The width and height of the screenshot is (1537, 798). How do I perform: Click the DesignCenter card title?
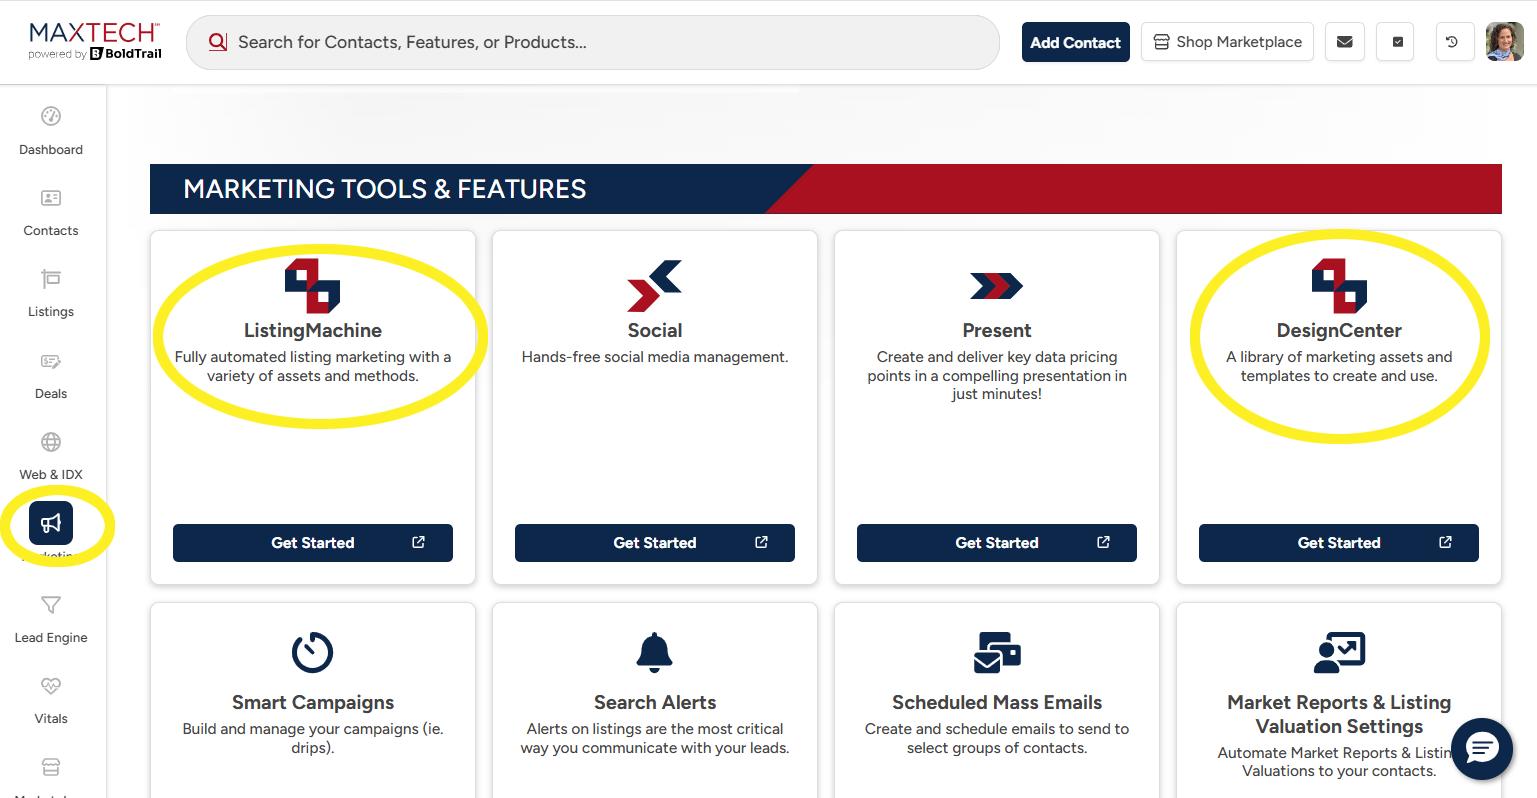(x=1339, y=331)
